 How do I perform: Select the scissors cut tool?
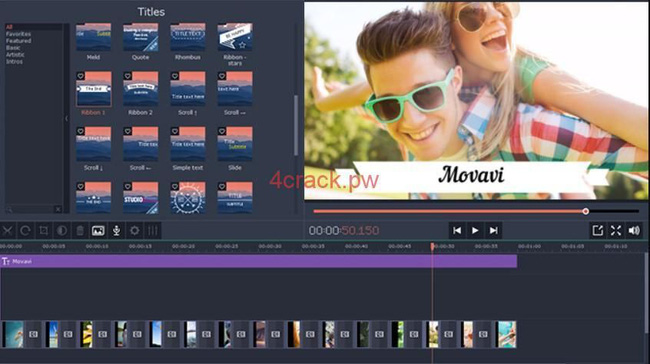(7, 231)
